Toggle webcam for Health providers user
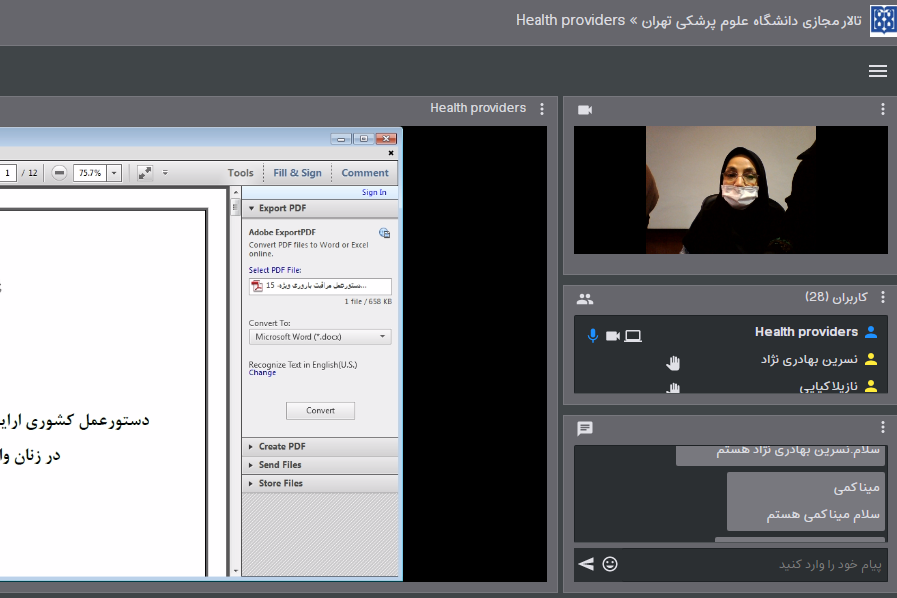The image size is (897, 598). [x=612, y=336]
